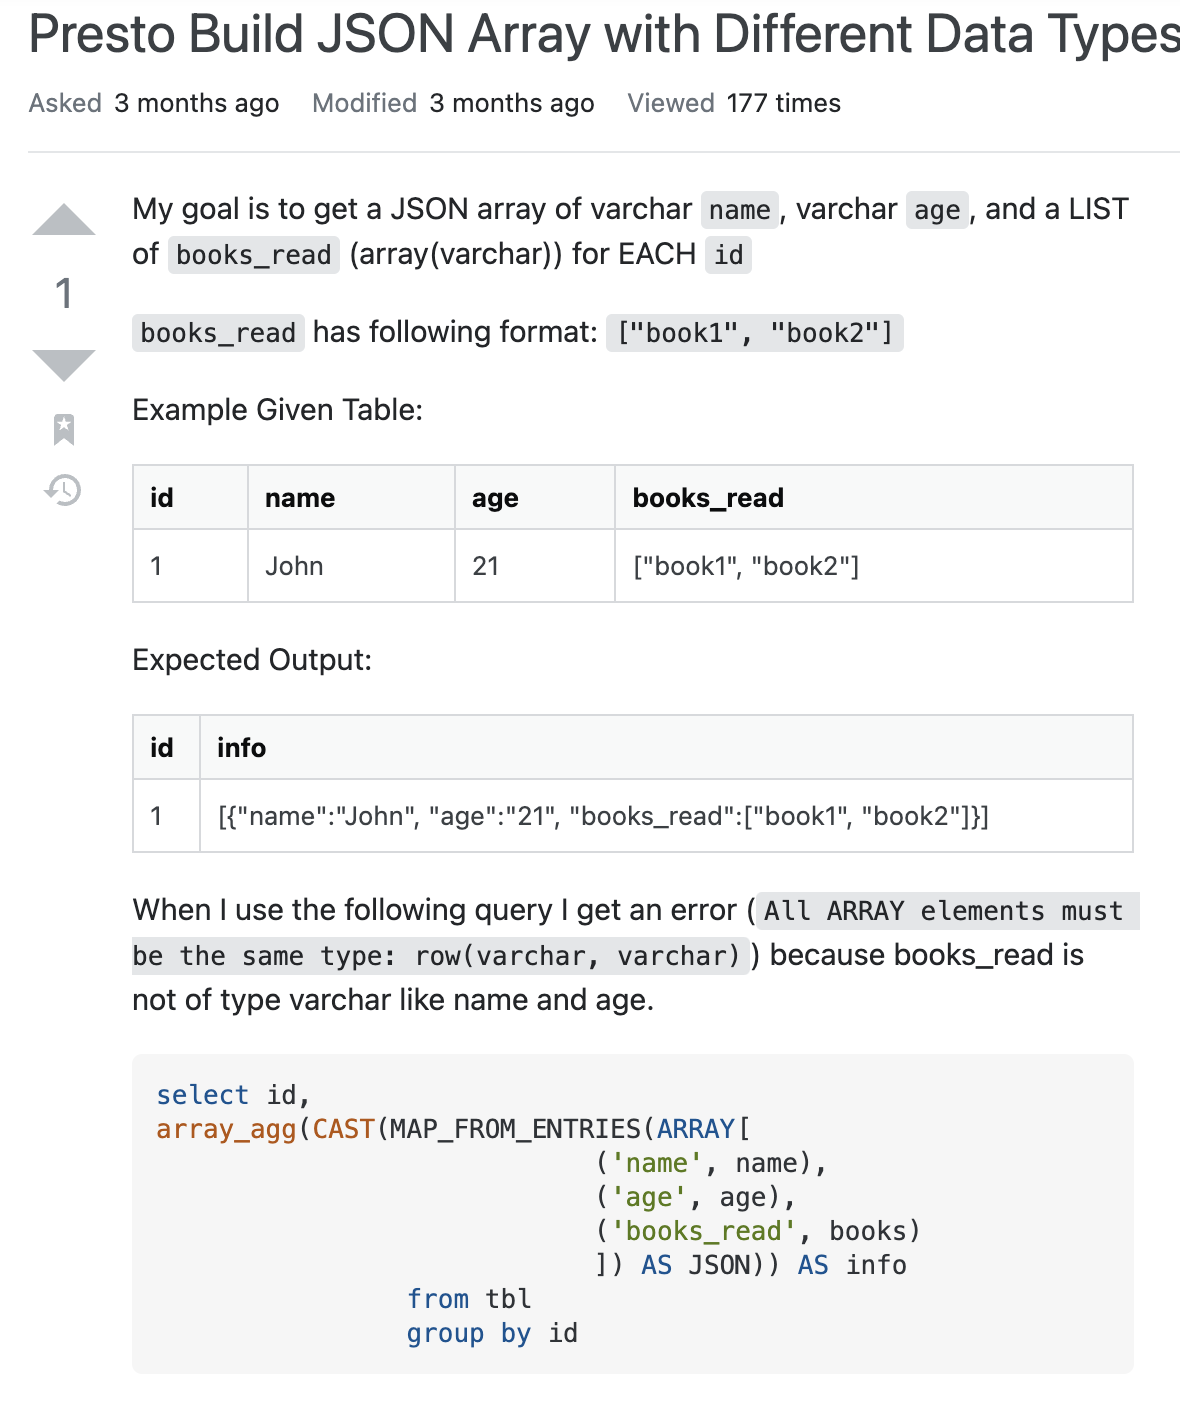Select the inline code 'name'
The width and height of the screenshot is (1180, 1408).
pos(739,210)
